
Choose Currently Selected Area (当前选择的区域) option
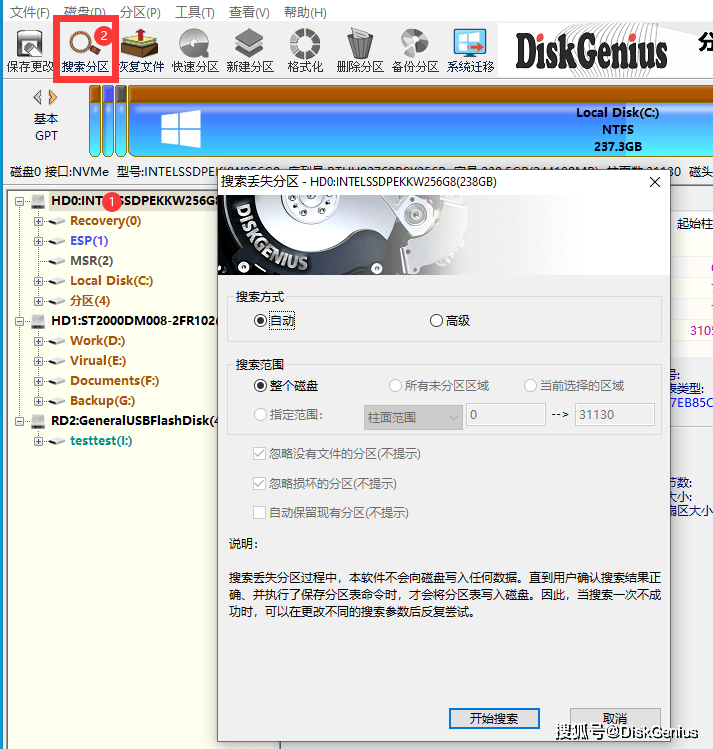tap(574, 385)
